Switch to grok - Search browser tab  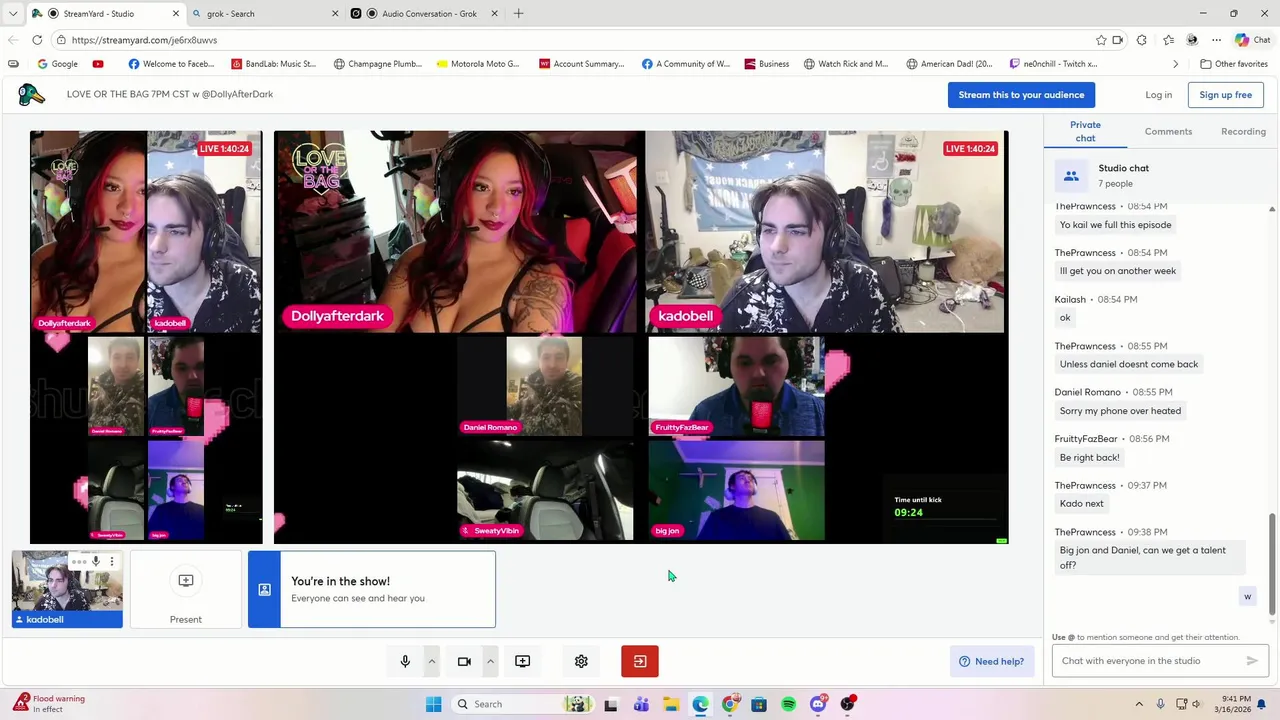(263, 13)
